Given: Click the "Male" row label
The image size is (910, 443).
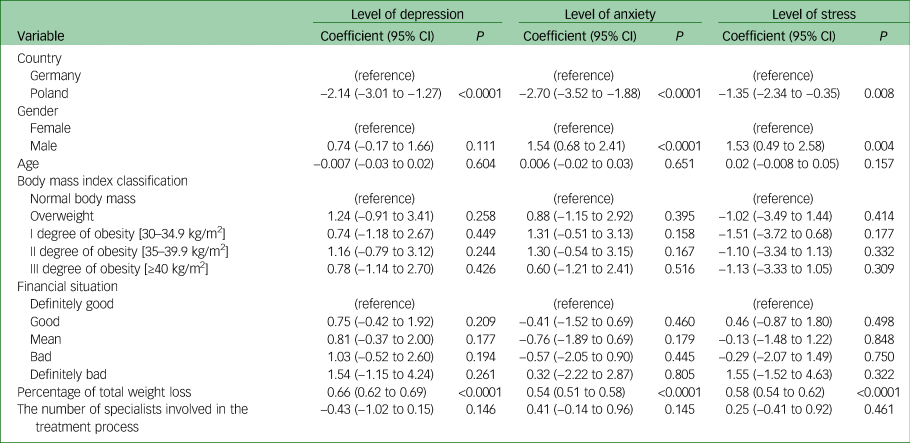Looking at the screenshot, I should tap(45, 145).
